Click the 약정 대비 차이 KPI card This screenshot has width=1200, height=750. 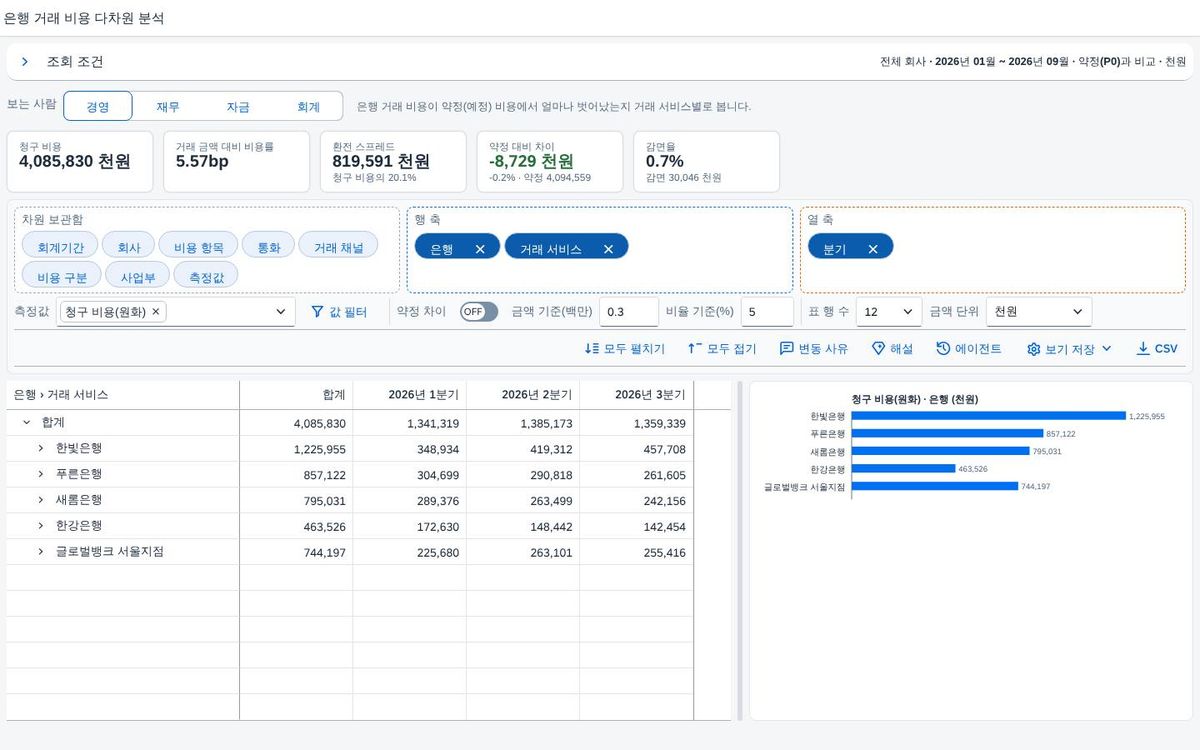tap(550, 162)
